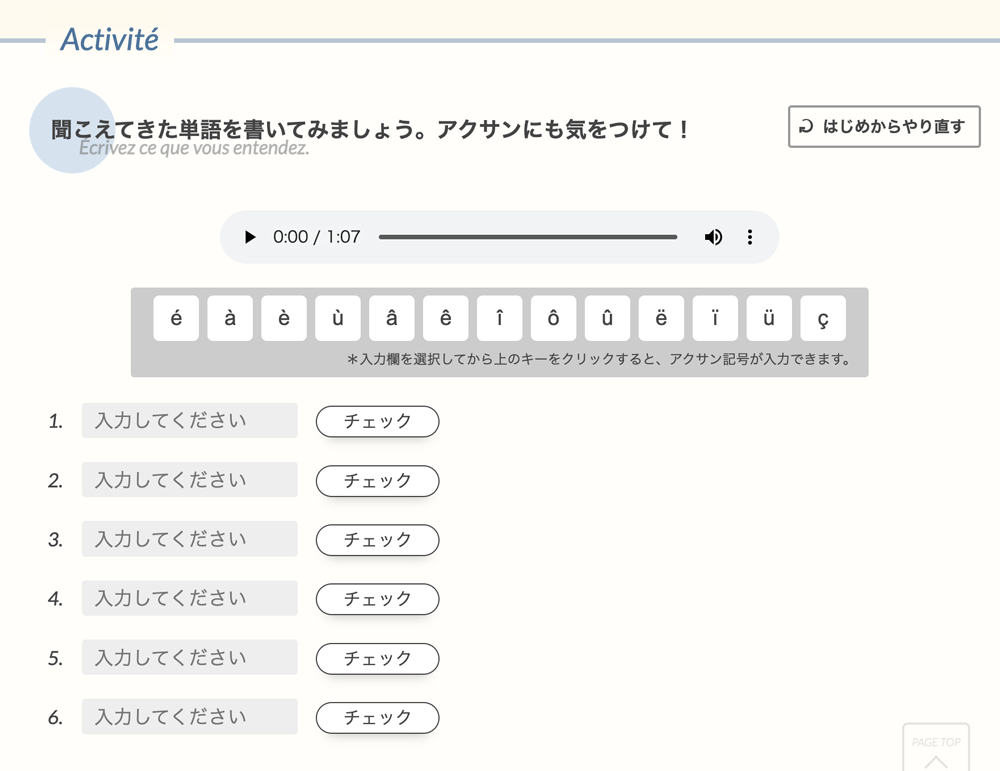Screen dimensions: 1000x771
Task: Insert the â accent character
Action: [x=392, y=318]
